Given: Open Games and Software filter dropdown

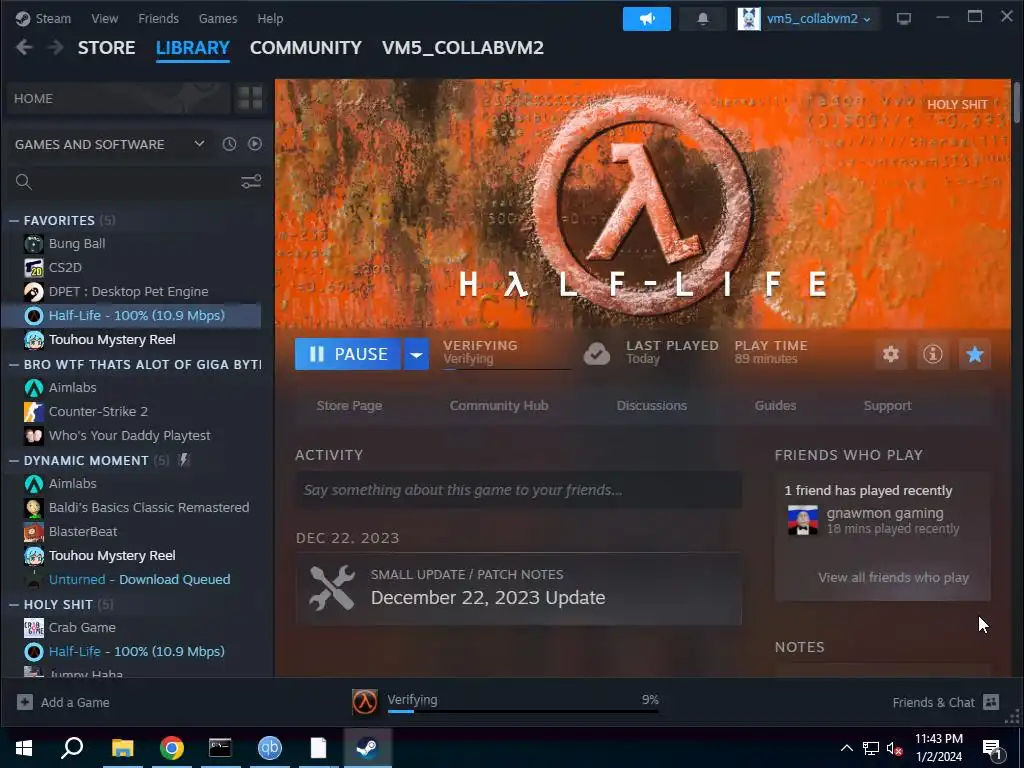Looking at the screenshot, I should 199,144.
